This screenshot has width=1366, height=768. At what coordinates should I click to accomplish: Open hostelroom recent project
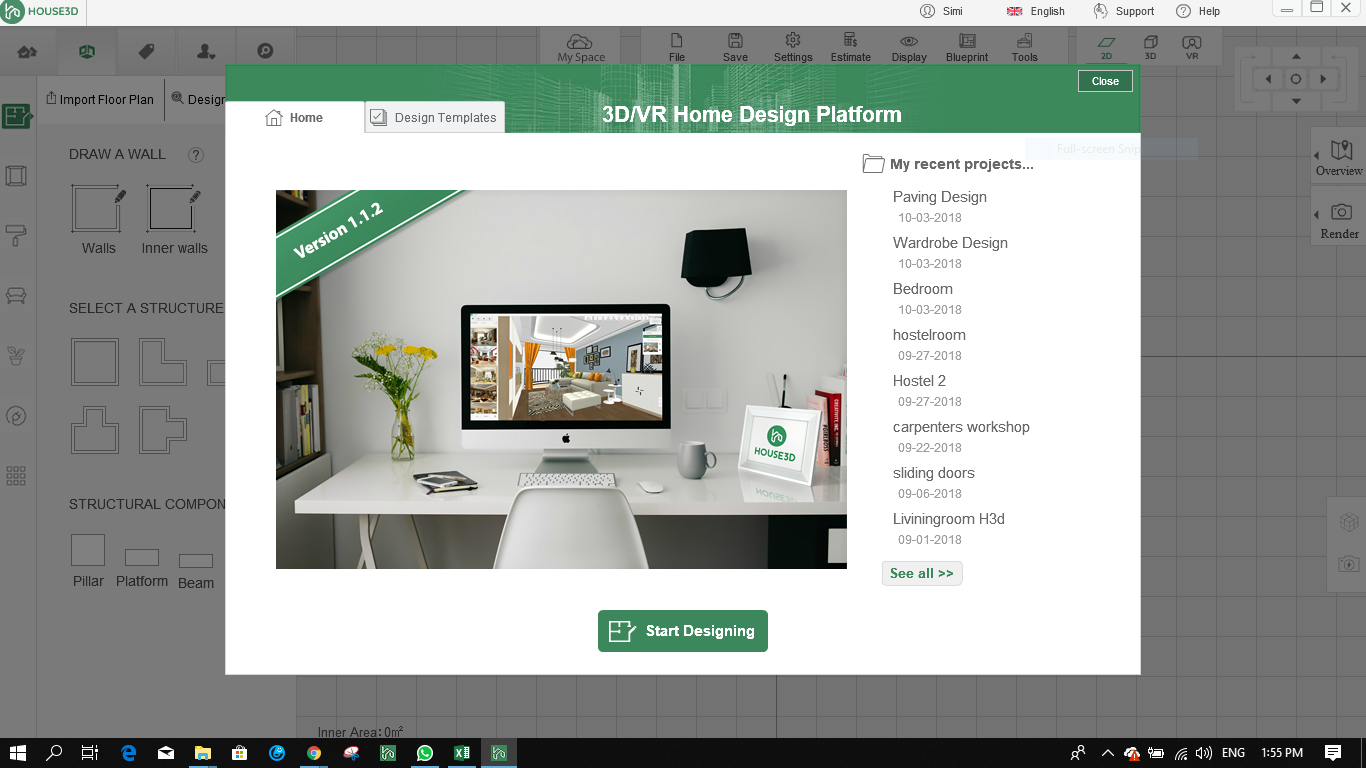[929, 335]
